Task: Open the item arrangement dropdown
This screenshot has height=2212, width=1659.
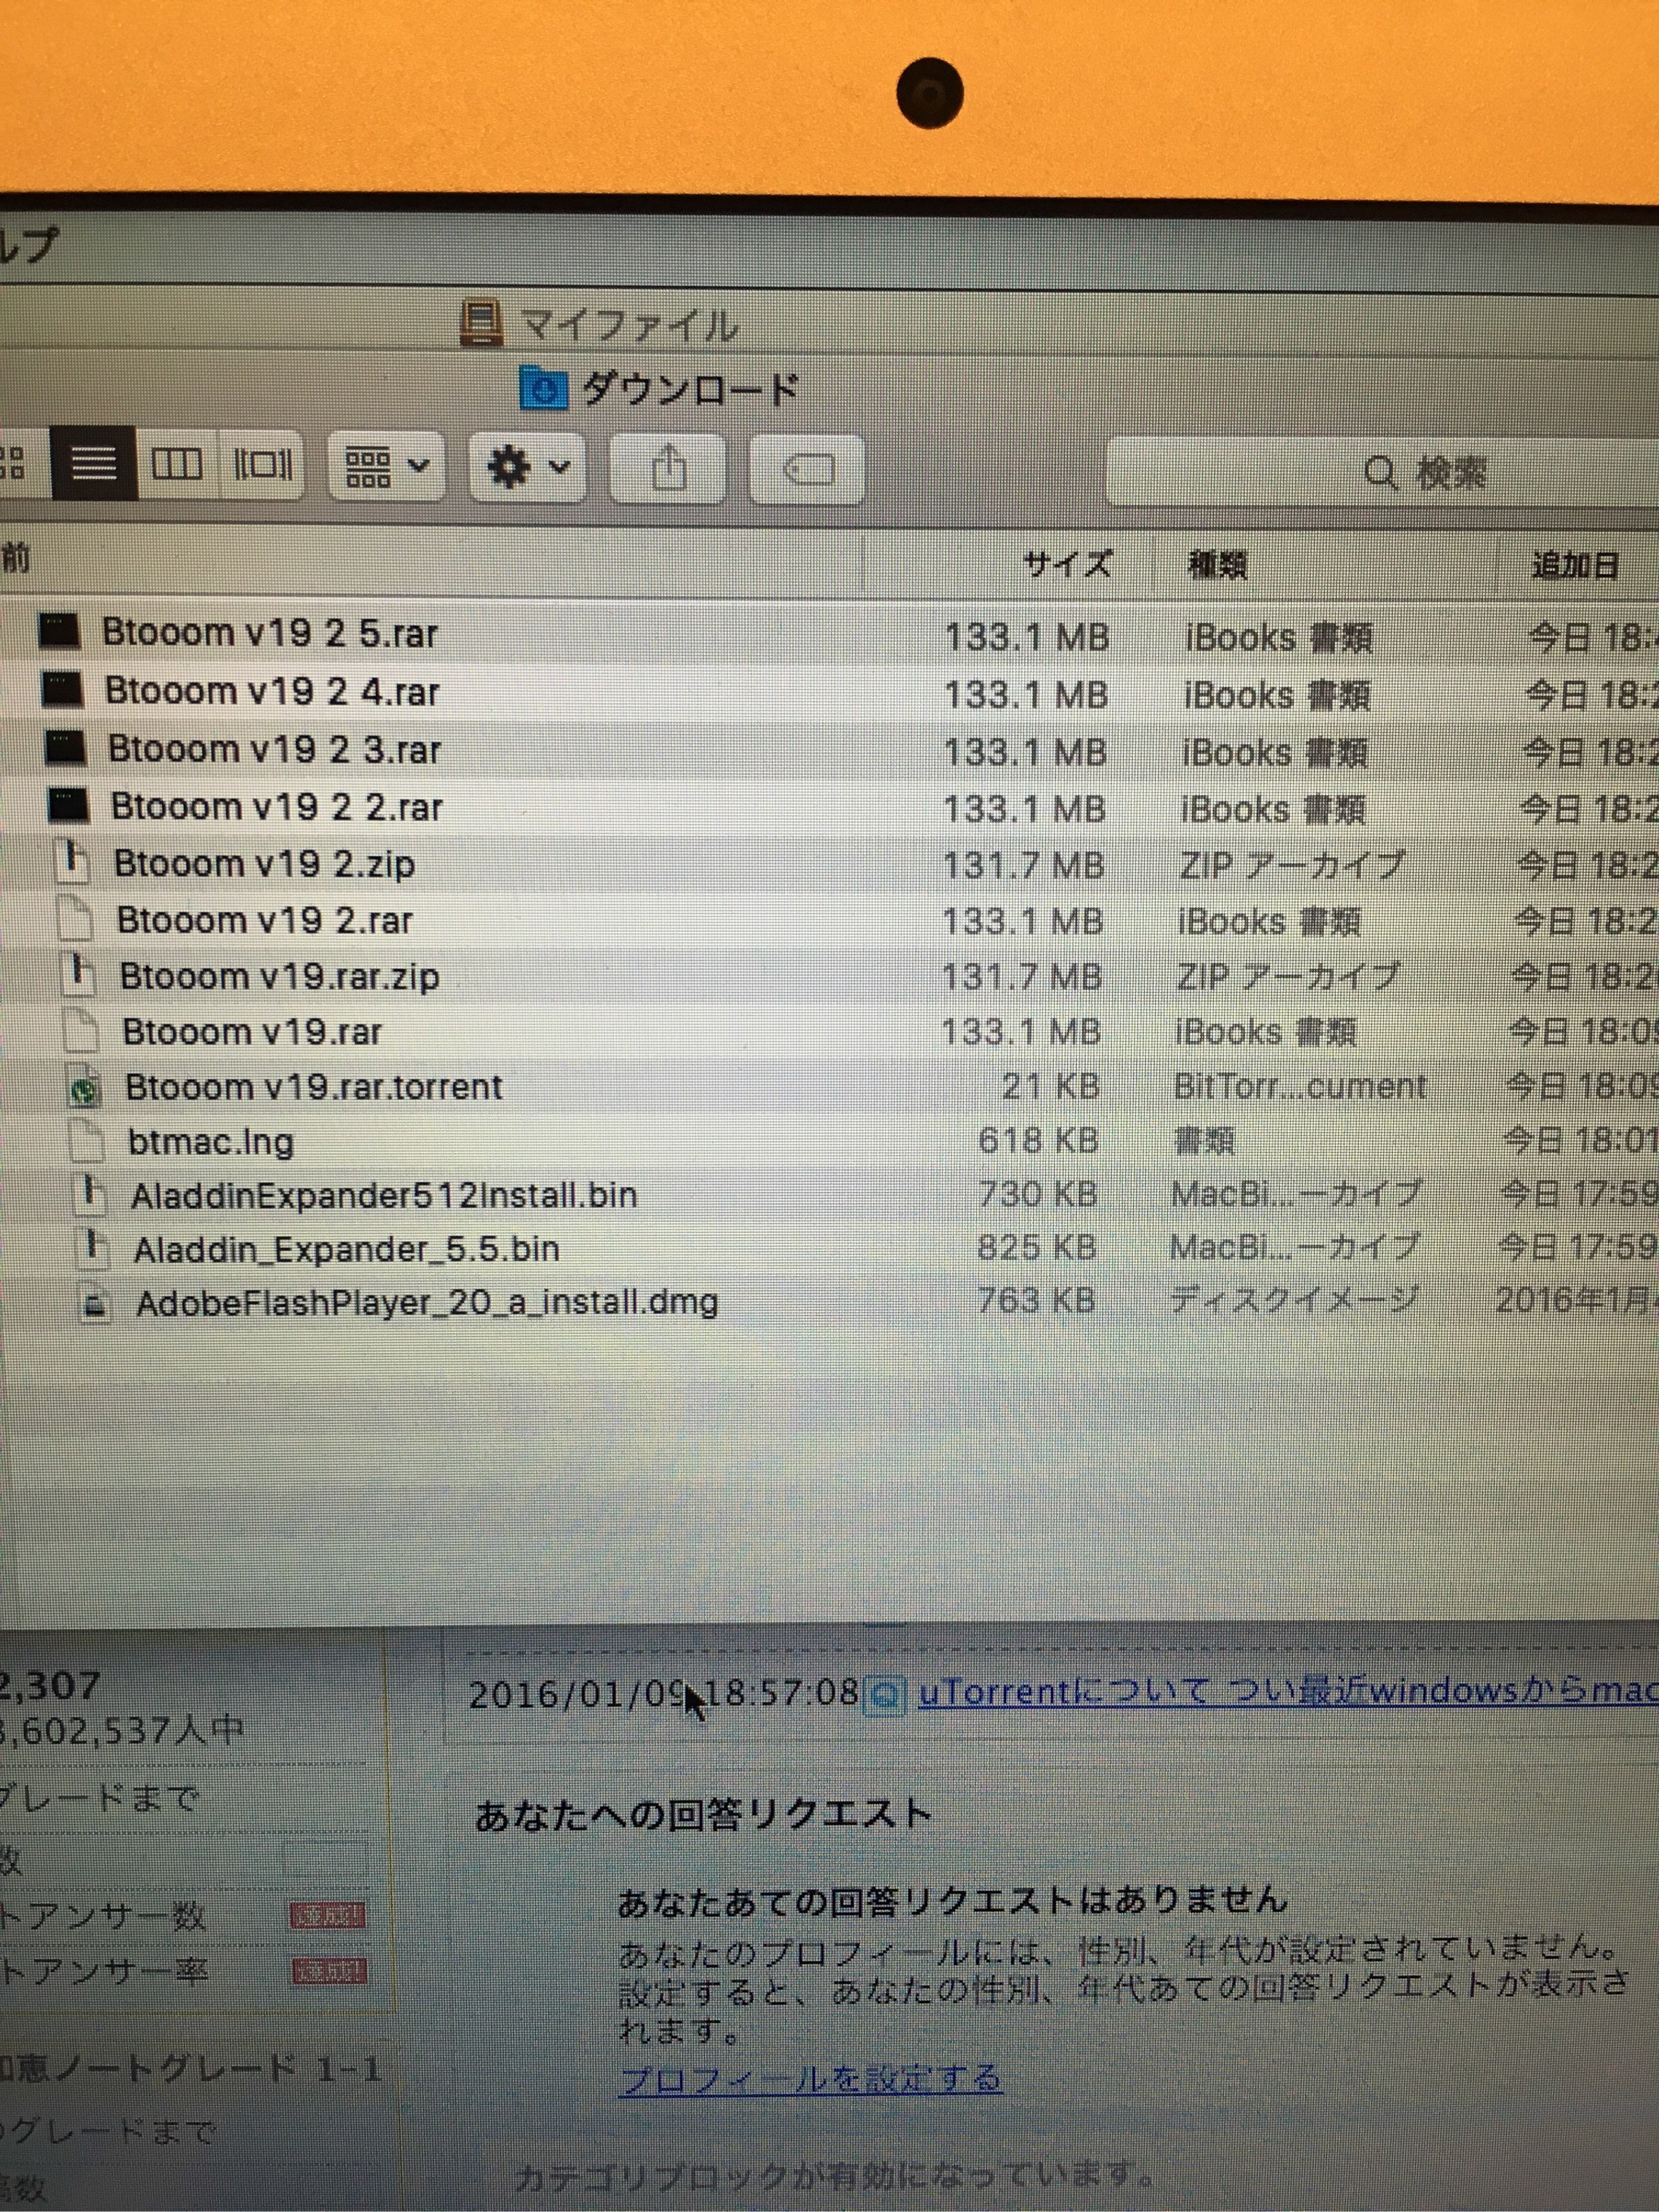Action: [387, 466]
